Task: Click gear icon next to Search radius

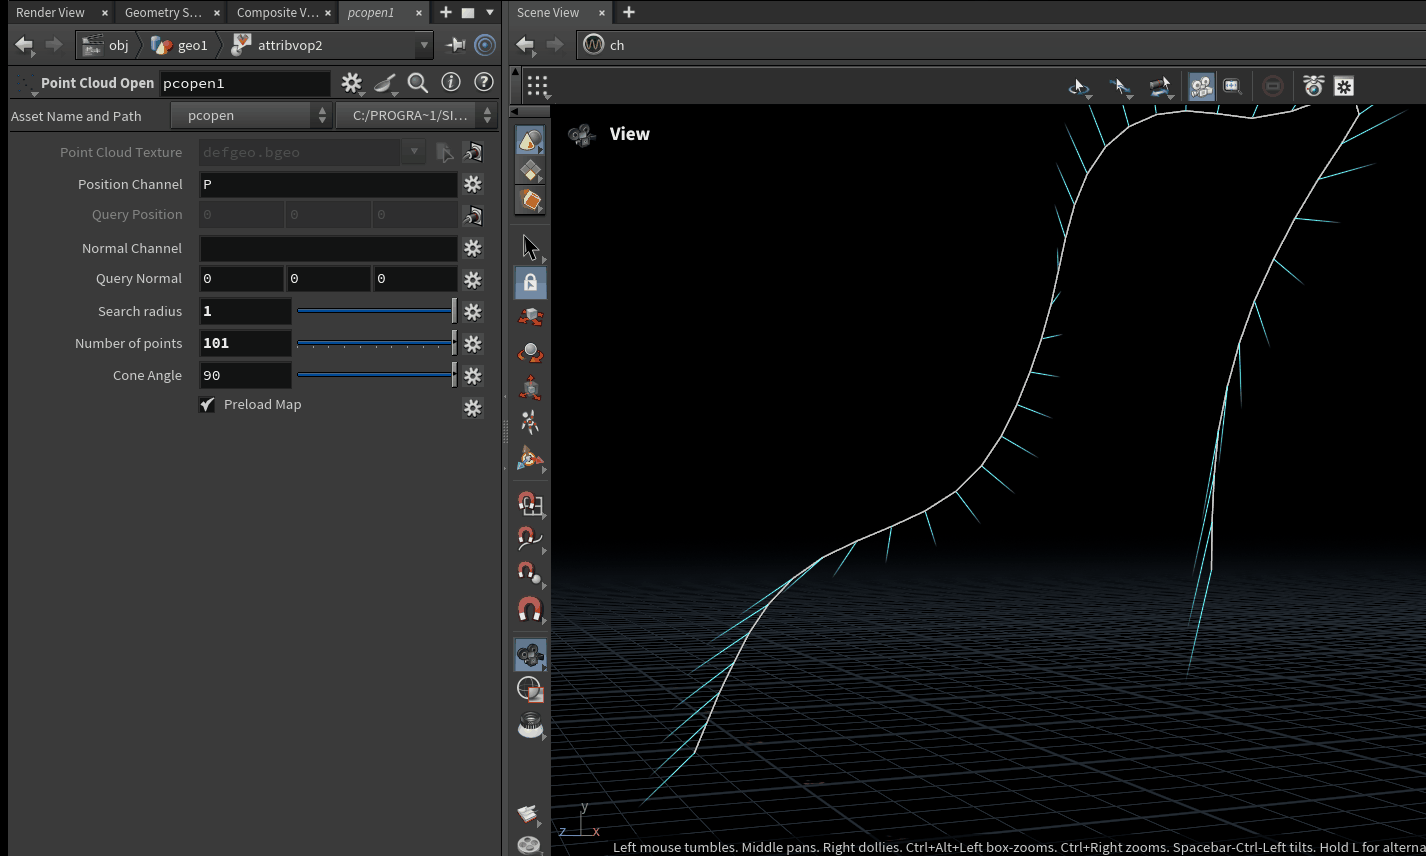Action: pyautogui.click(x=473, y=311)
